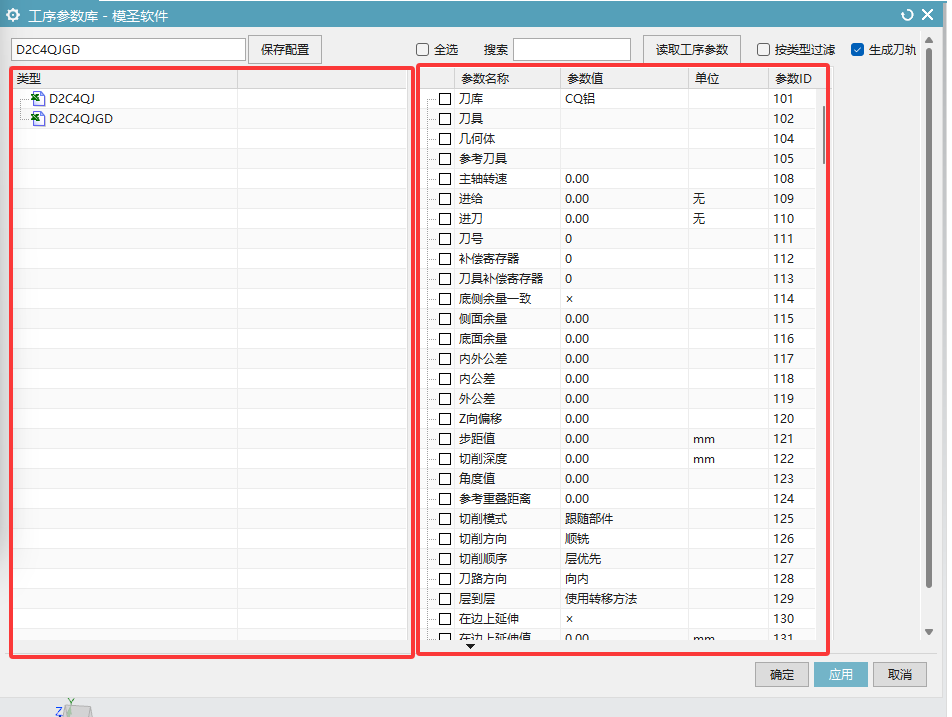Click the 搜索 input field
The height and width of the screenshot is (717, 952).
572,50
